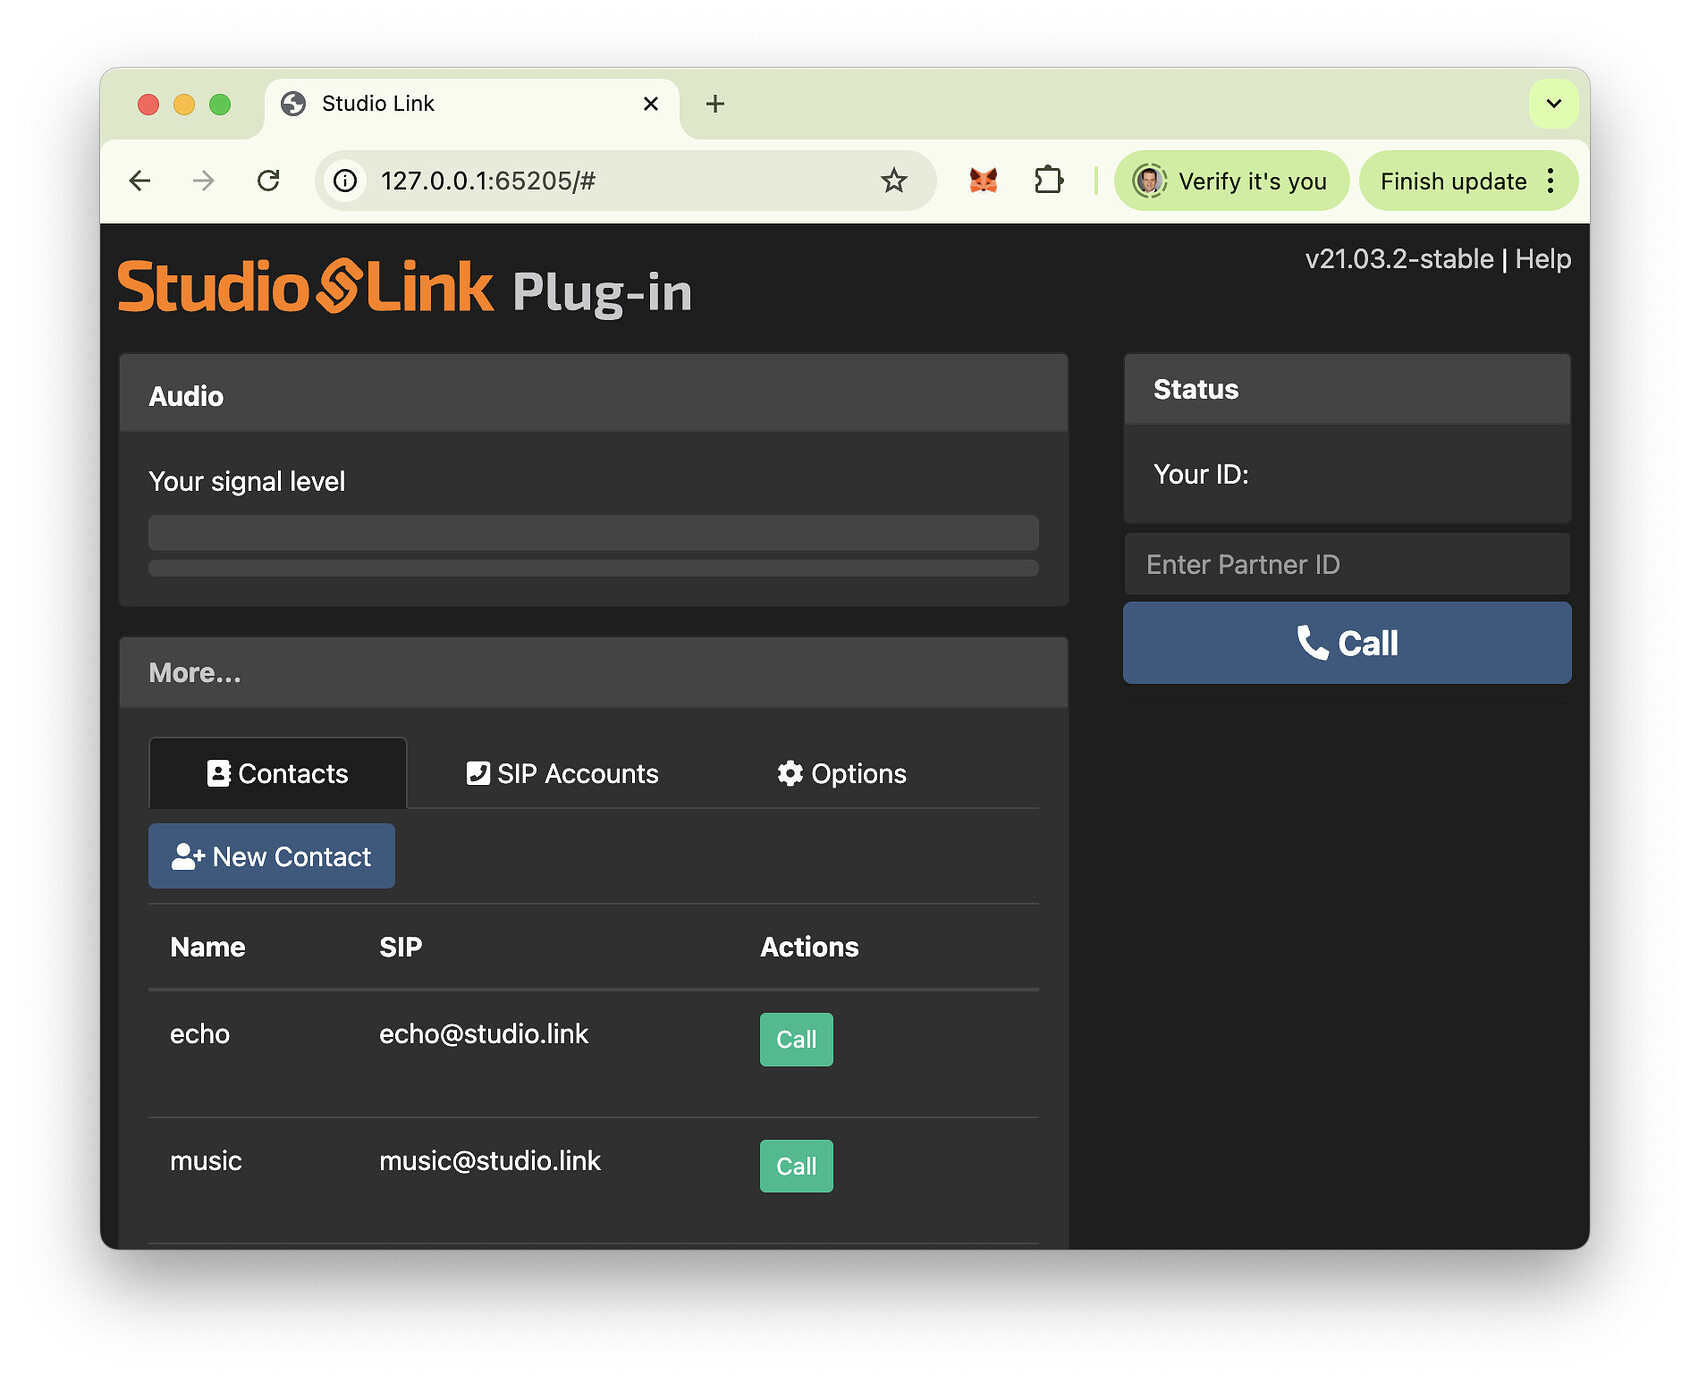Select the music@studio.link address
The image size is (1690, 1382).
(490, 1161)
